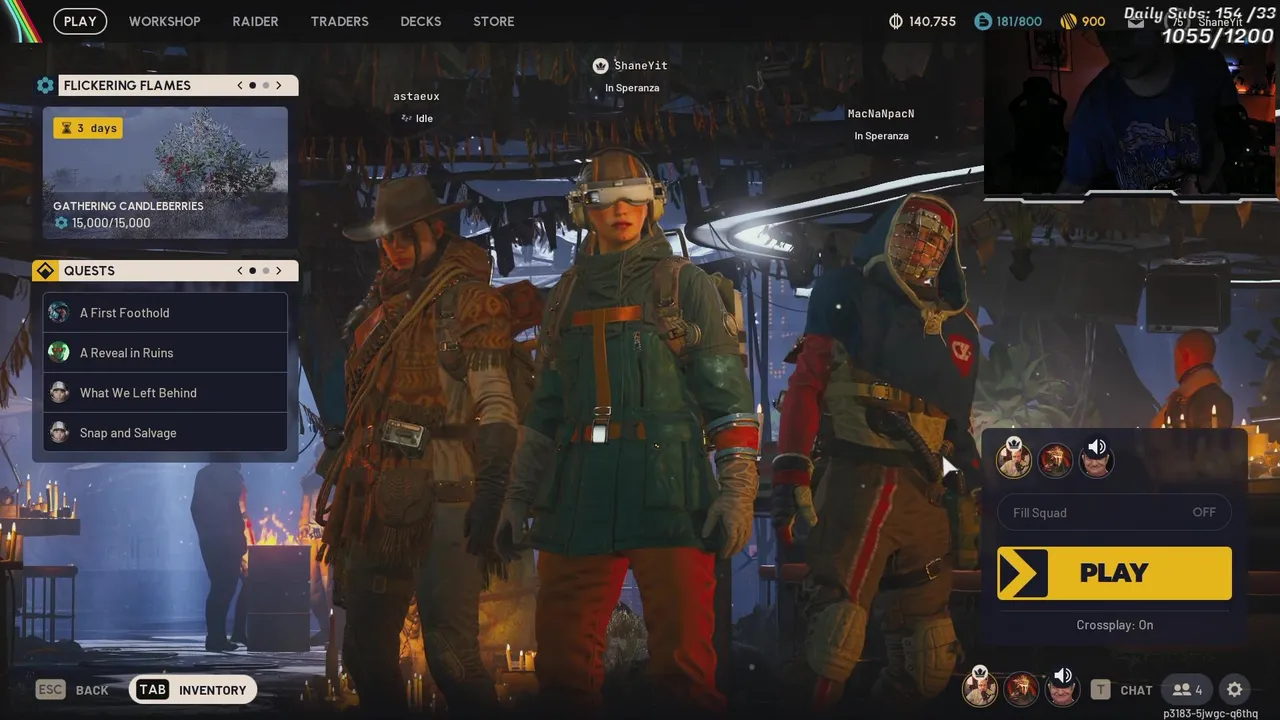Go to next Quests page
Viewport: 1280px width, 720px height.
(x=279, y=271)
